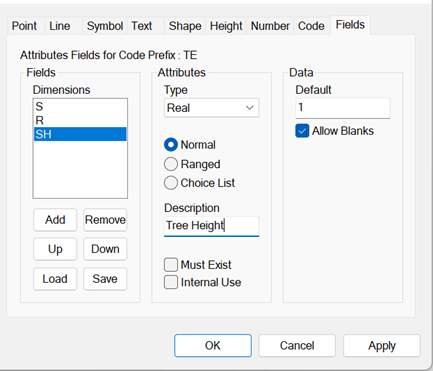Viewport: 433px width, 371px height.
Task: Click the Load fields button
Action: point(55,279)
